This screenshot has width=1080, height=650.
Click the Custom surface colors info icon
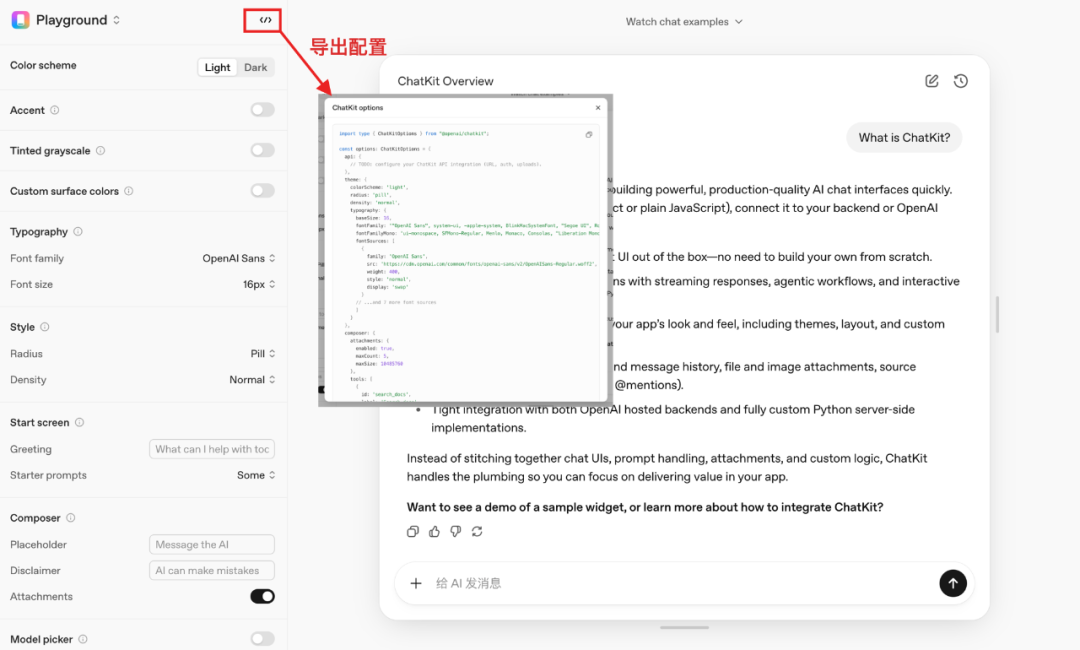pos(129,191)
